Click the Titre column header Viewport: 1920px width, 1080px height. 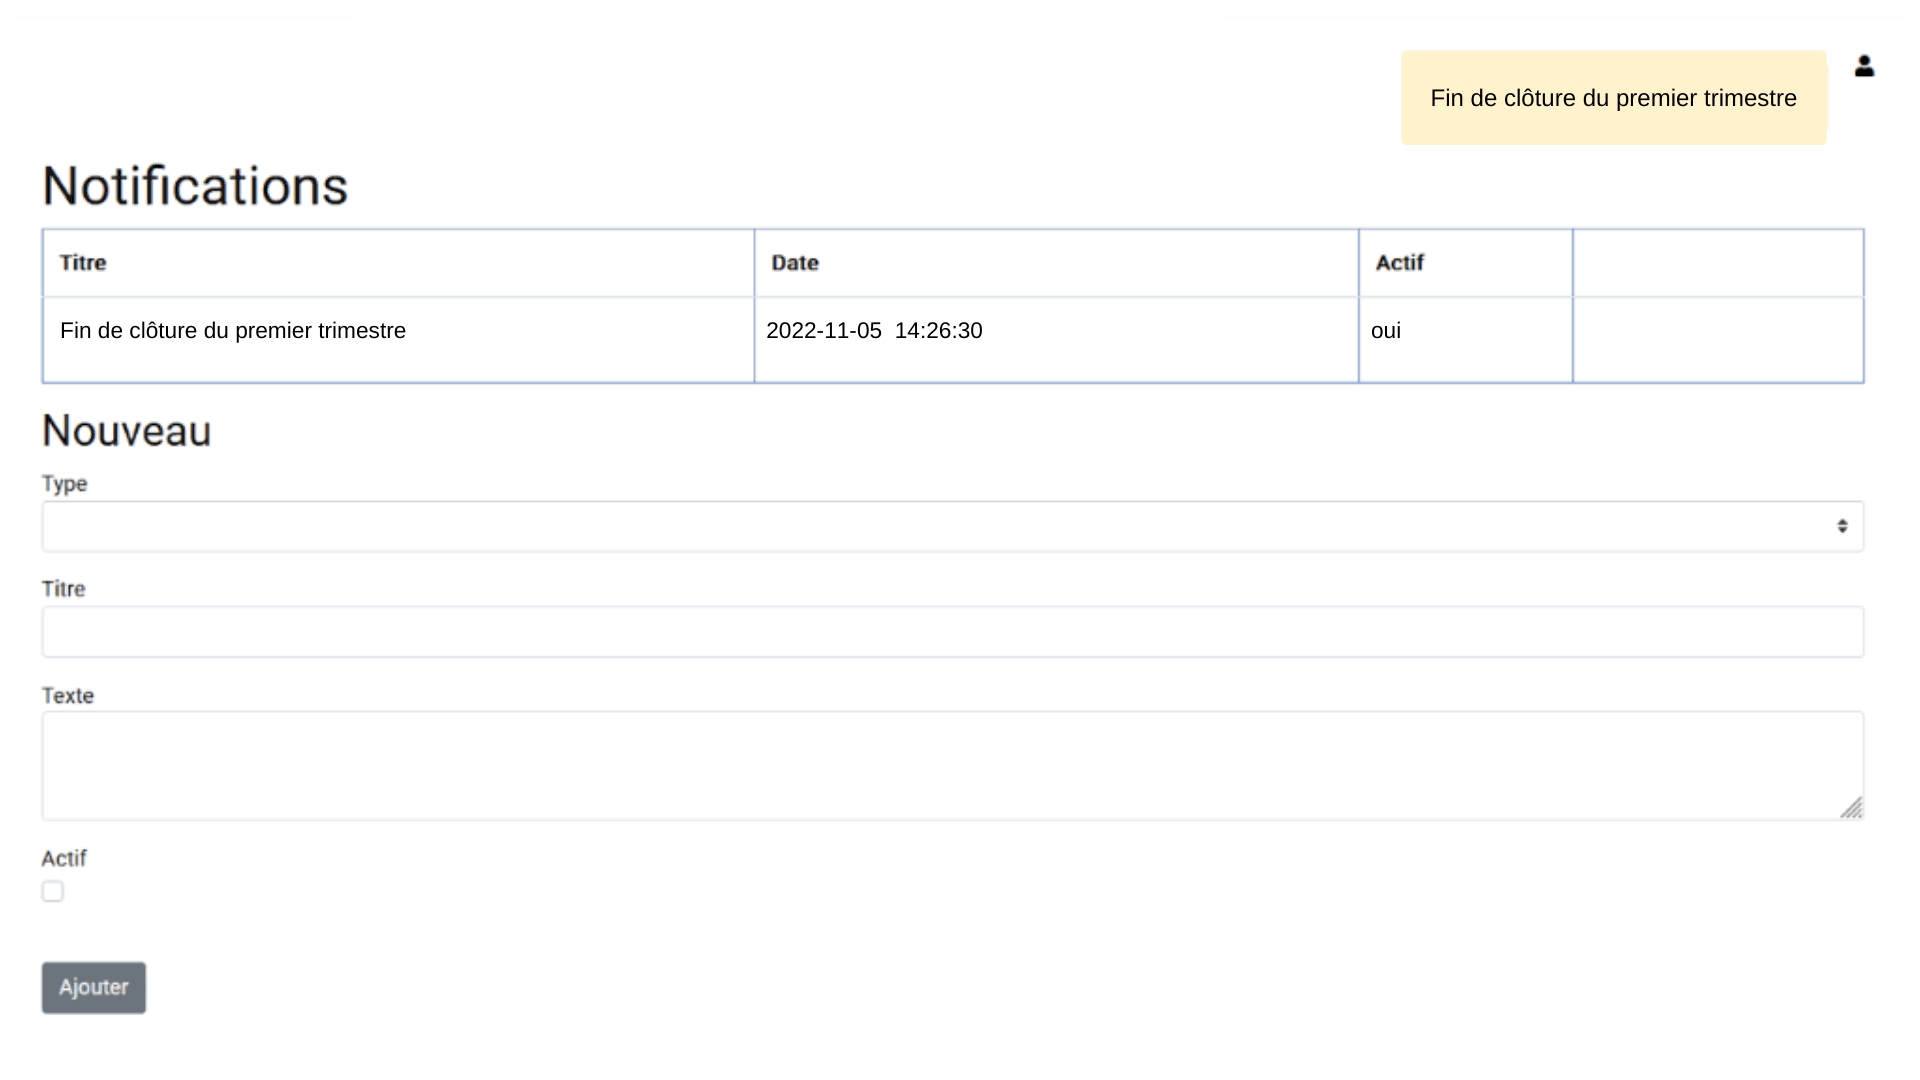tap(83, 263)
